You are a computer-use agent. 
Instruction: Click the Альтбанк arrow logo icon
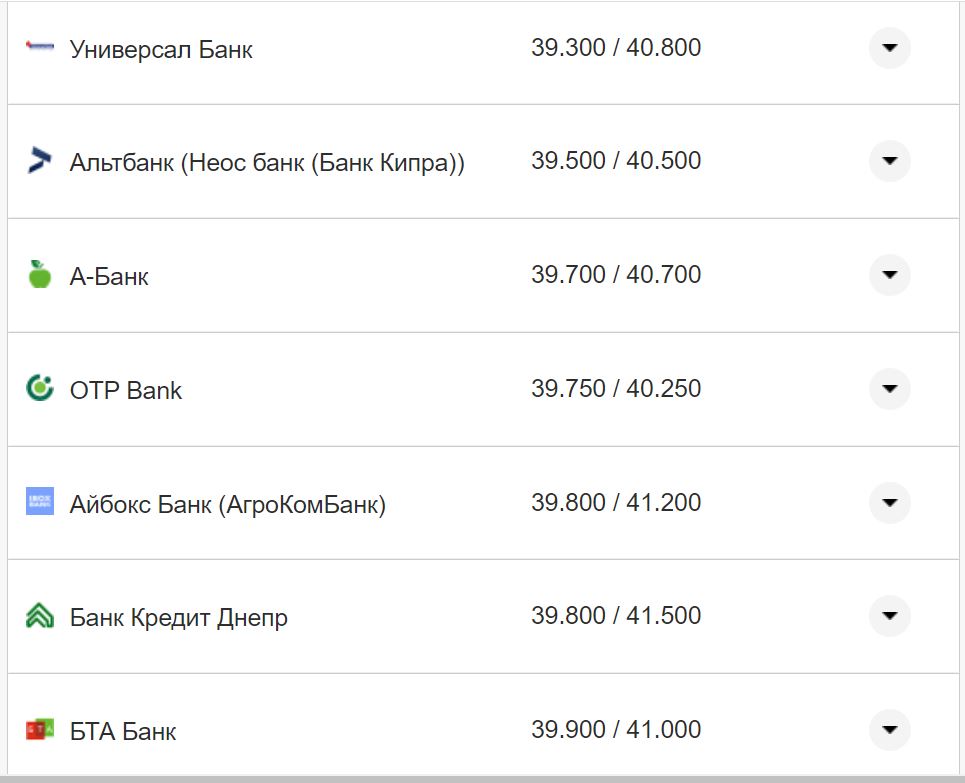click(x=39, y=160)
